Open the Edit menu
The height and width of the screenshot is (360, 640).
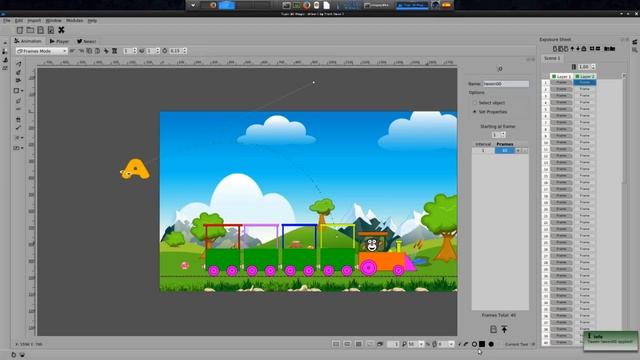click(x=19, y=20)
